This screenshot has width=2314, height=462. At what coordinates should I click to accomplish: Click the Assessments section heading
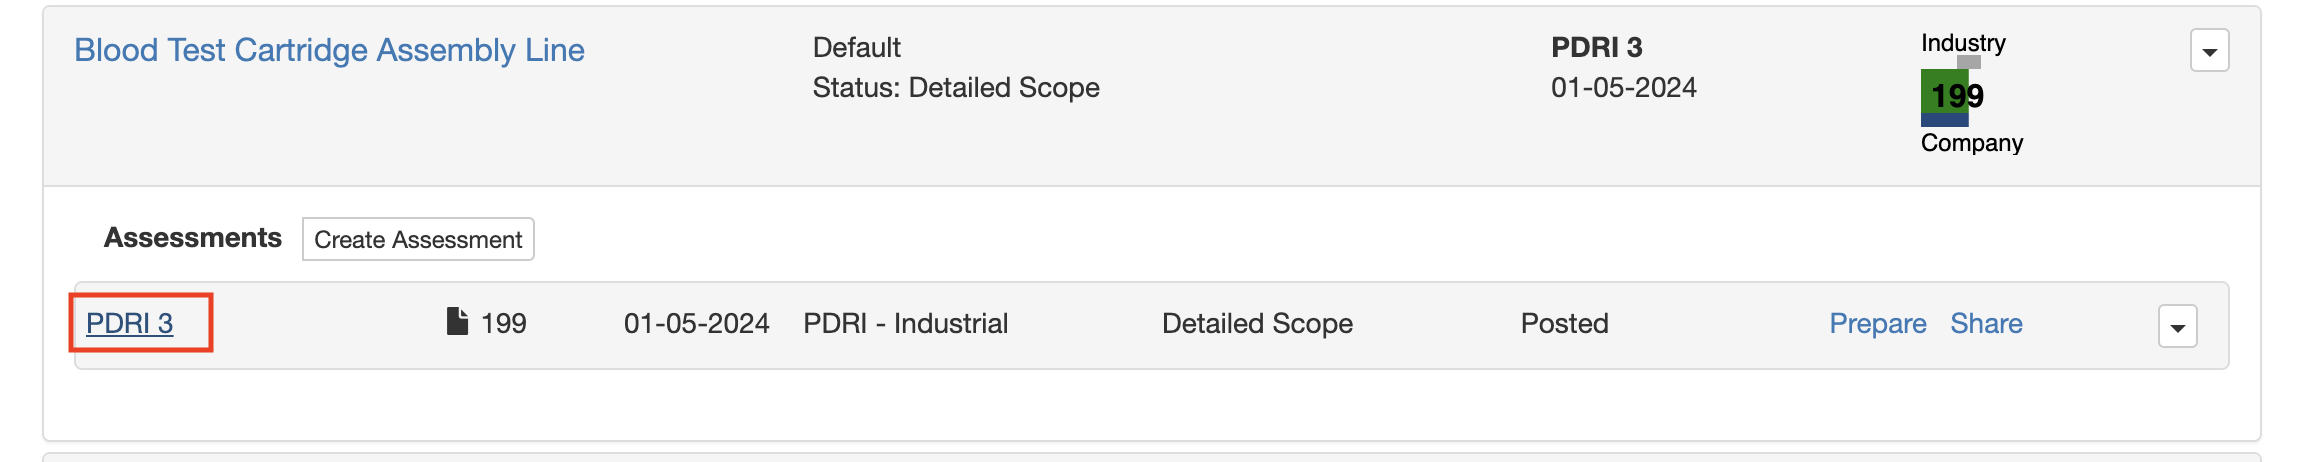coord(193,238)
